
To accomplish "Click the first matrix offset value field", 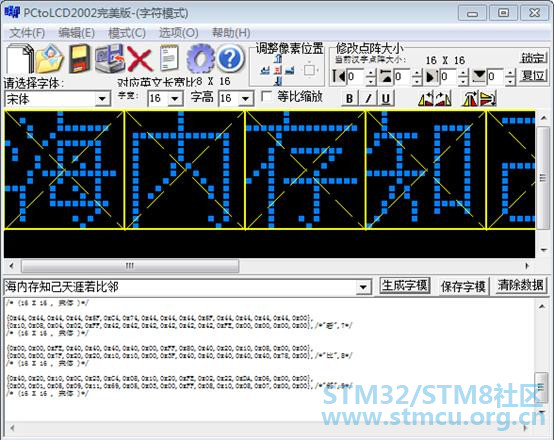I will (356, 77).
